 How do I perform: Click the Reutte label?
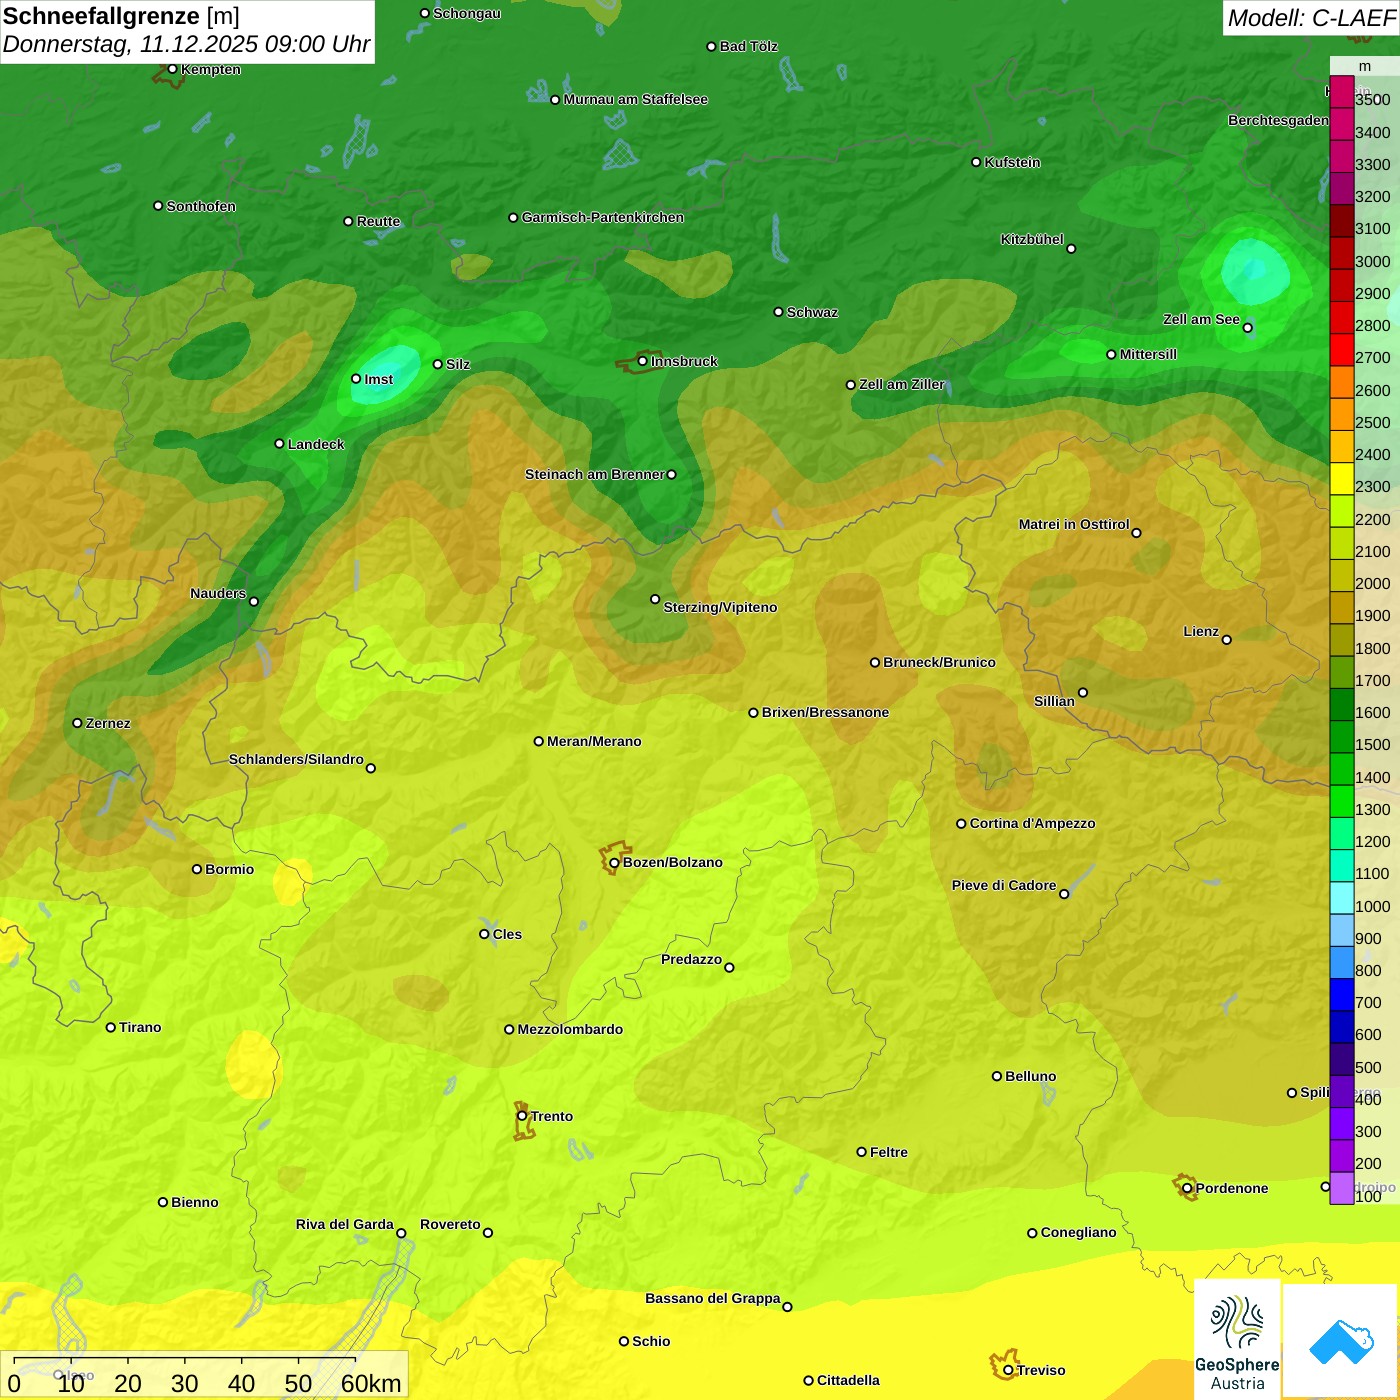[378, 221]
